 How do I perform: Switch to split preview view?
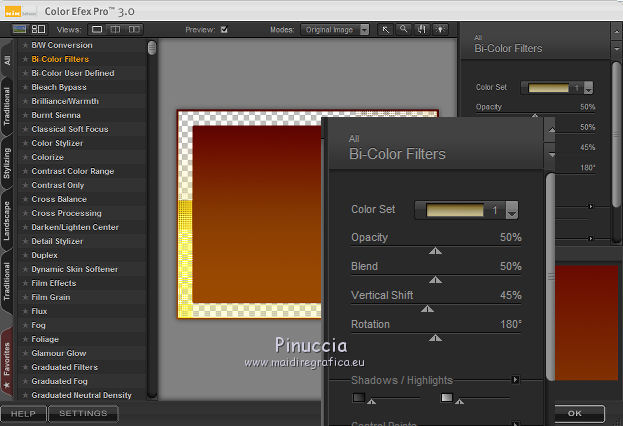tap(116, 30)
